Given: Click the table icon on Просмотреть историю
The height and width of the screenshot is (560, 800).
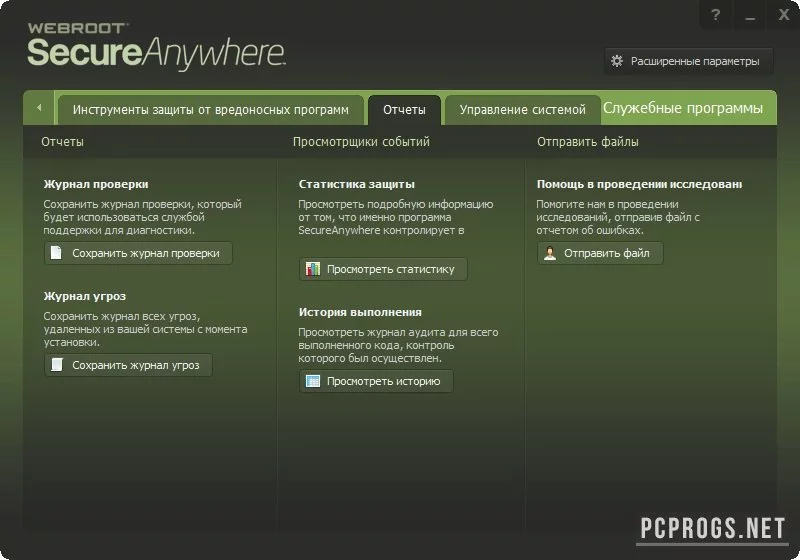Looking at the screenshot, I should (312, 381).
